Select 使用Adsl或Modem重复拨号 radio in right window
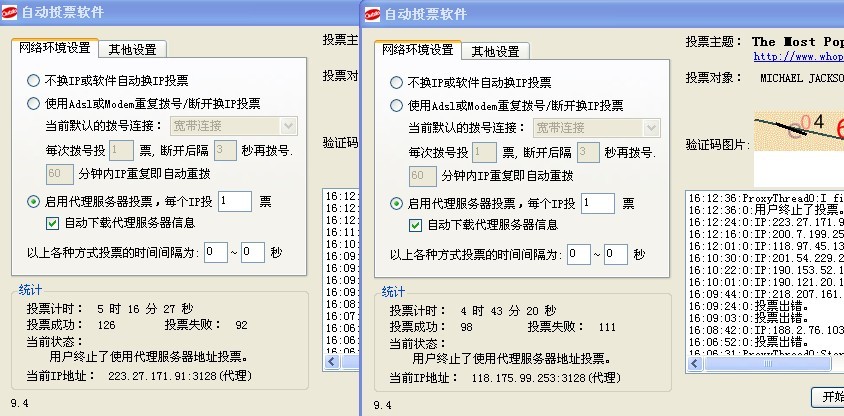The image size is (844, 416). coord(397,105)
